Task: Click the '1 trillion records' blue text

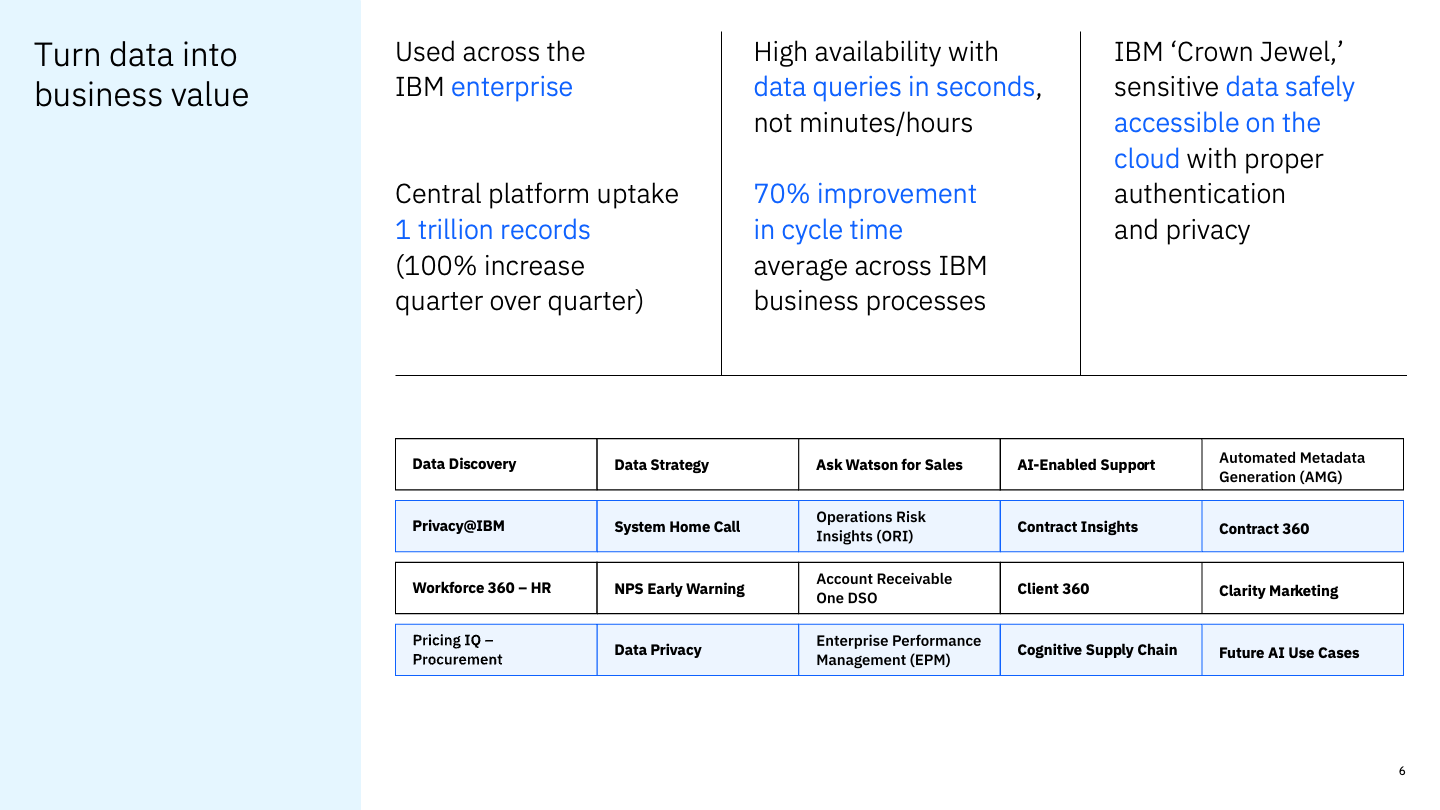Action: pyautogui.click(x=493, y=230)
